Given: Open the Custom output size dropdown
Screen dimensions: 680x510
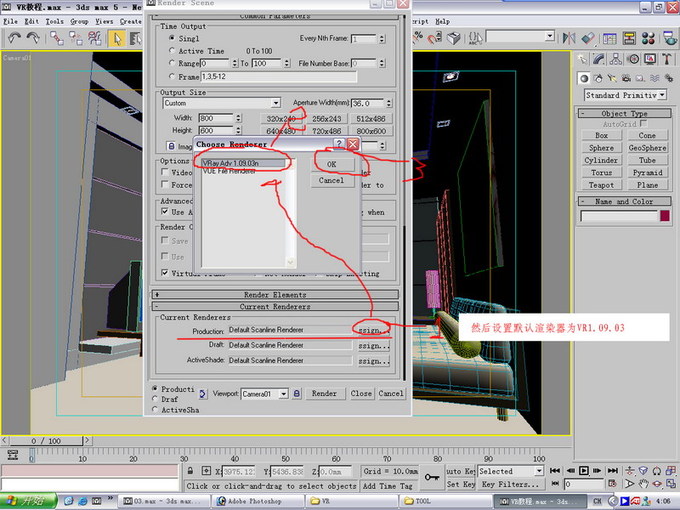Looking at the screenshot, I should [221, 103].
